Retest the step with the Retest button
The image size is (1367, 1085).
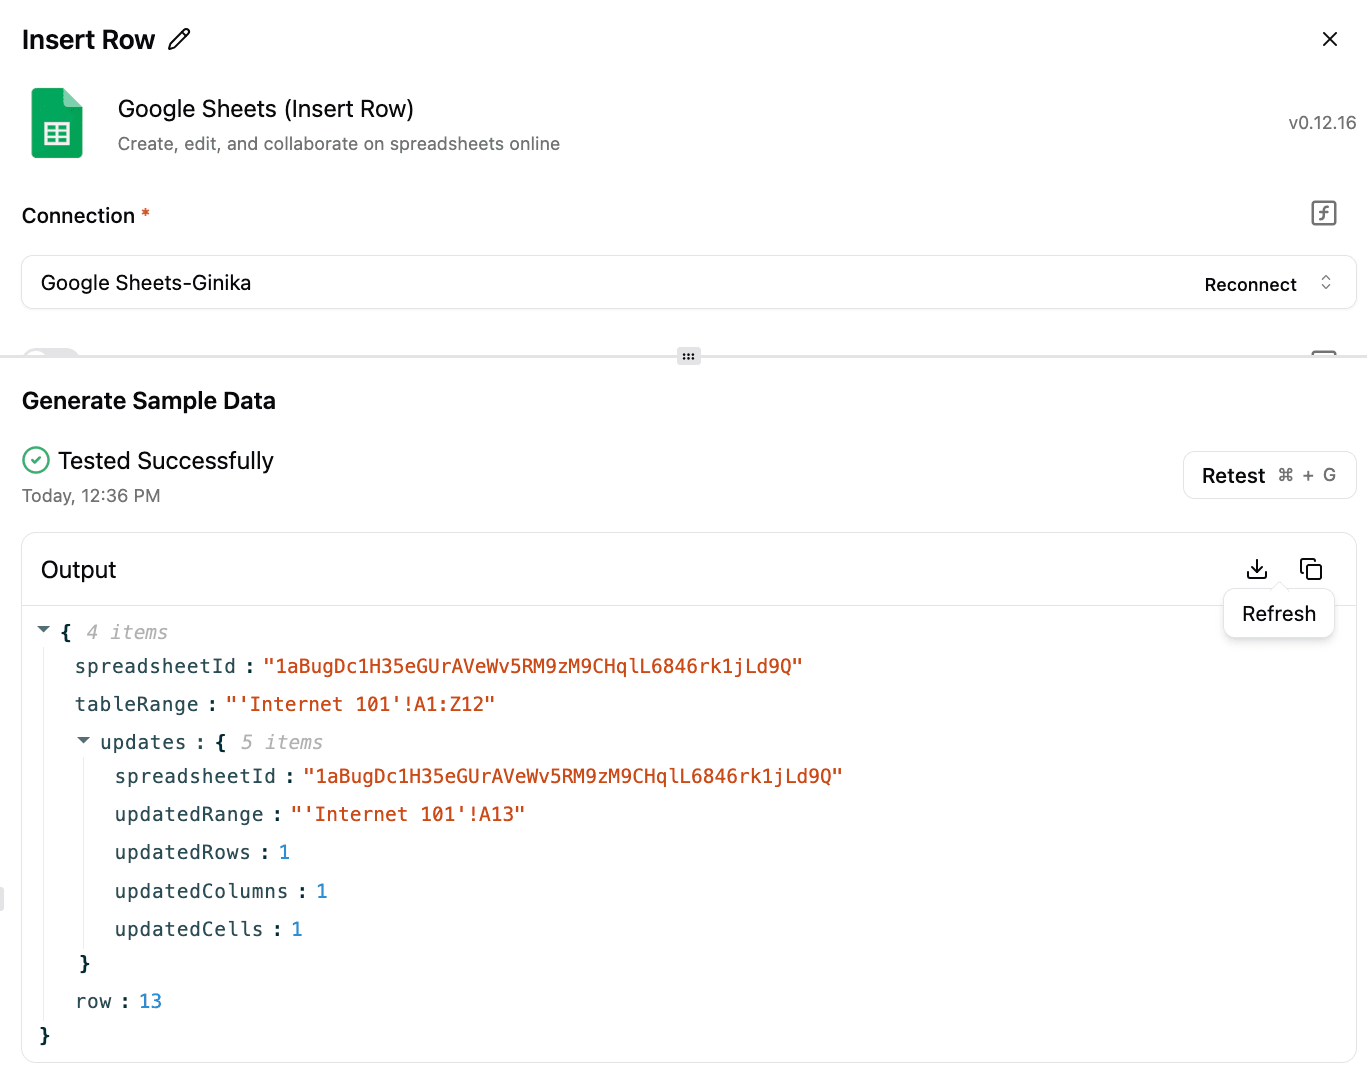tap(1268, 475)
